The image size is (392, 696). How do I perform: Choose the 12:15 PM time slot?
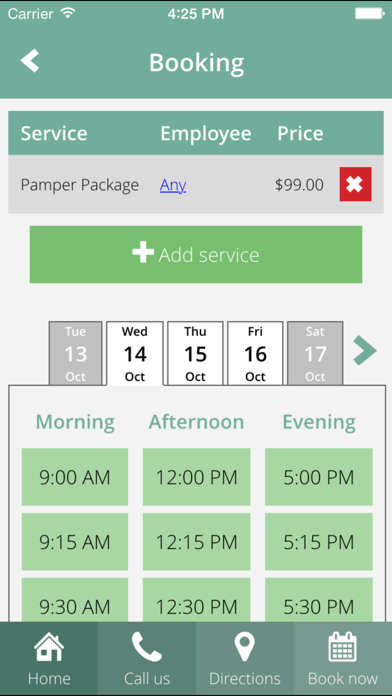click(196, 542)
